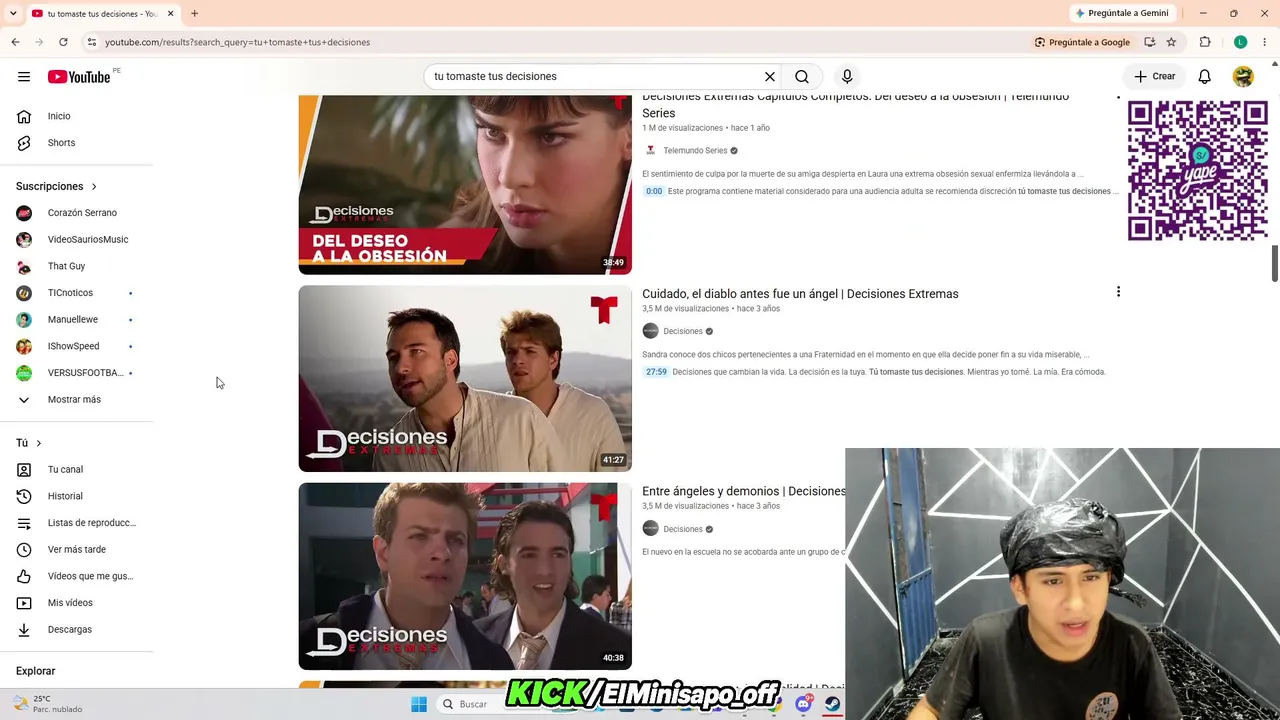The image size is (1280, 720).
Task: Open the Chrome profile L avatar
Action: pos(1240,42)
